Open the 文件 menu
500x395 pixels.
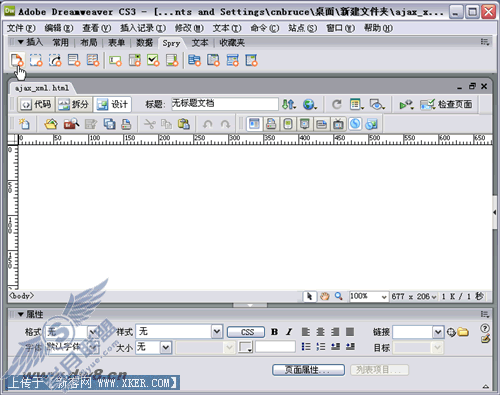pos(21,28)
